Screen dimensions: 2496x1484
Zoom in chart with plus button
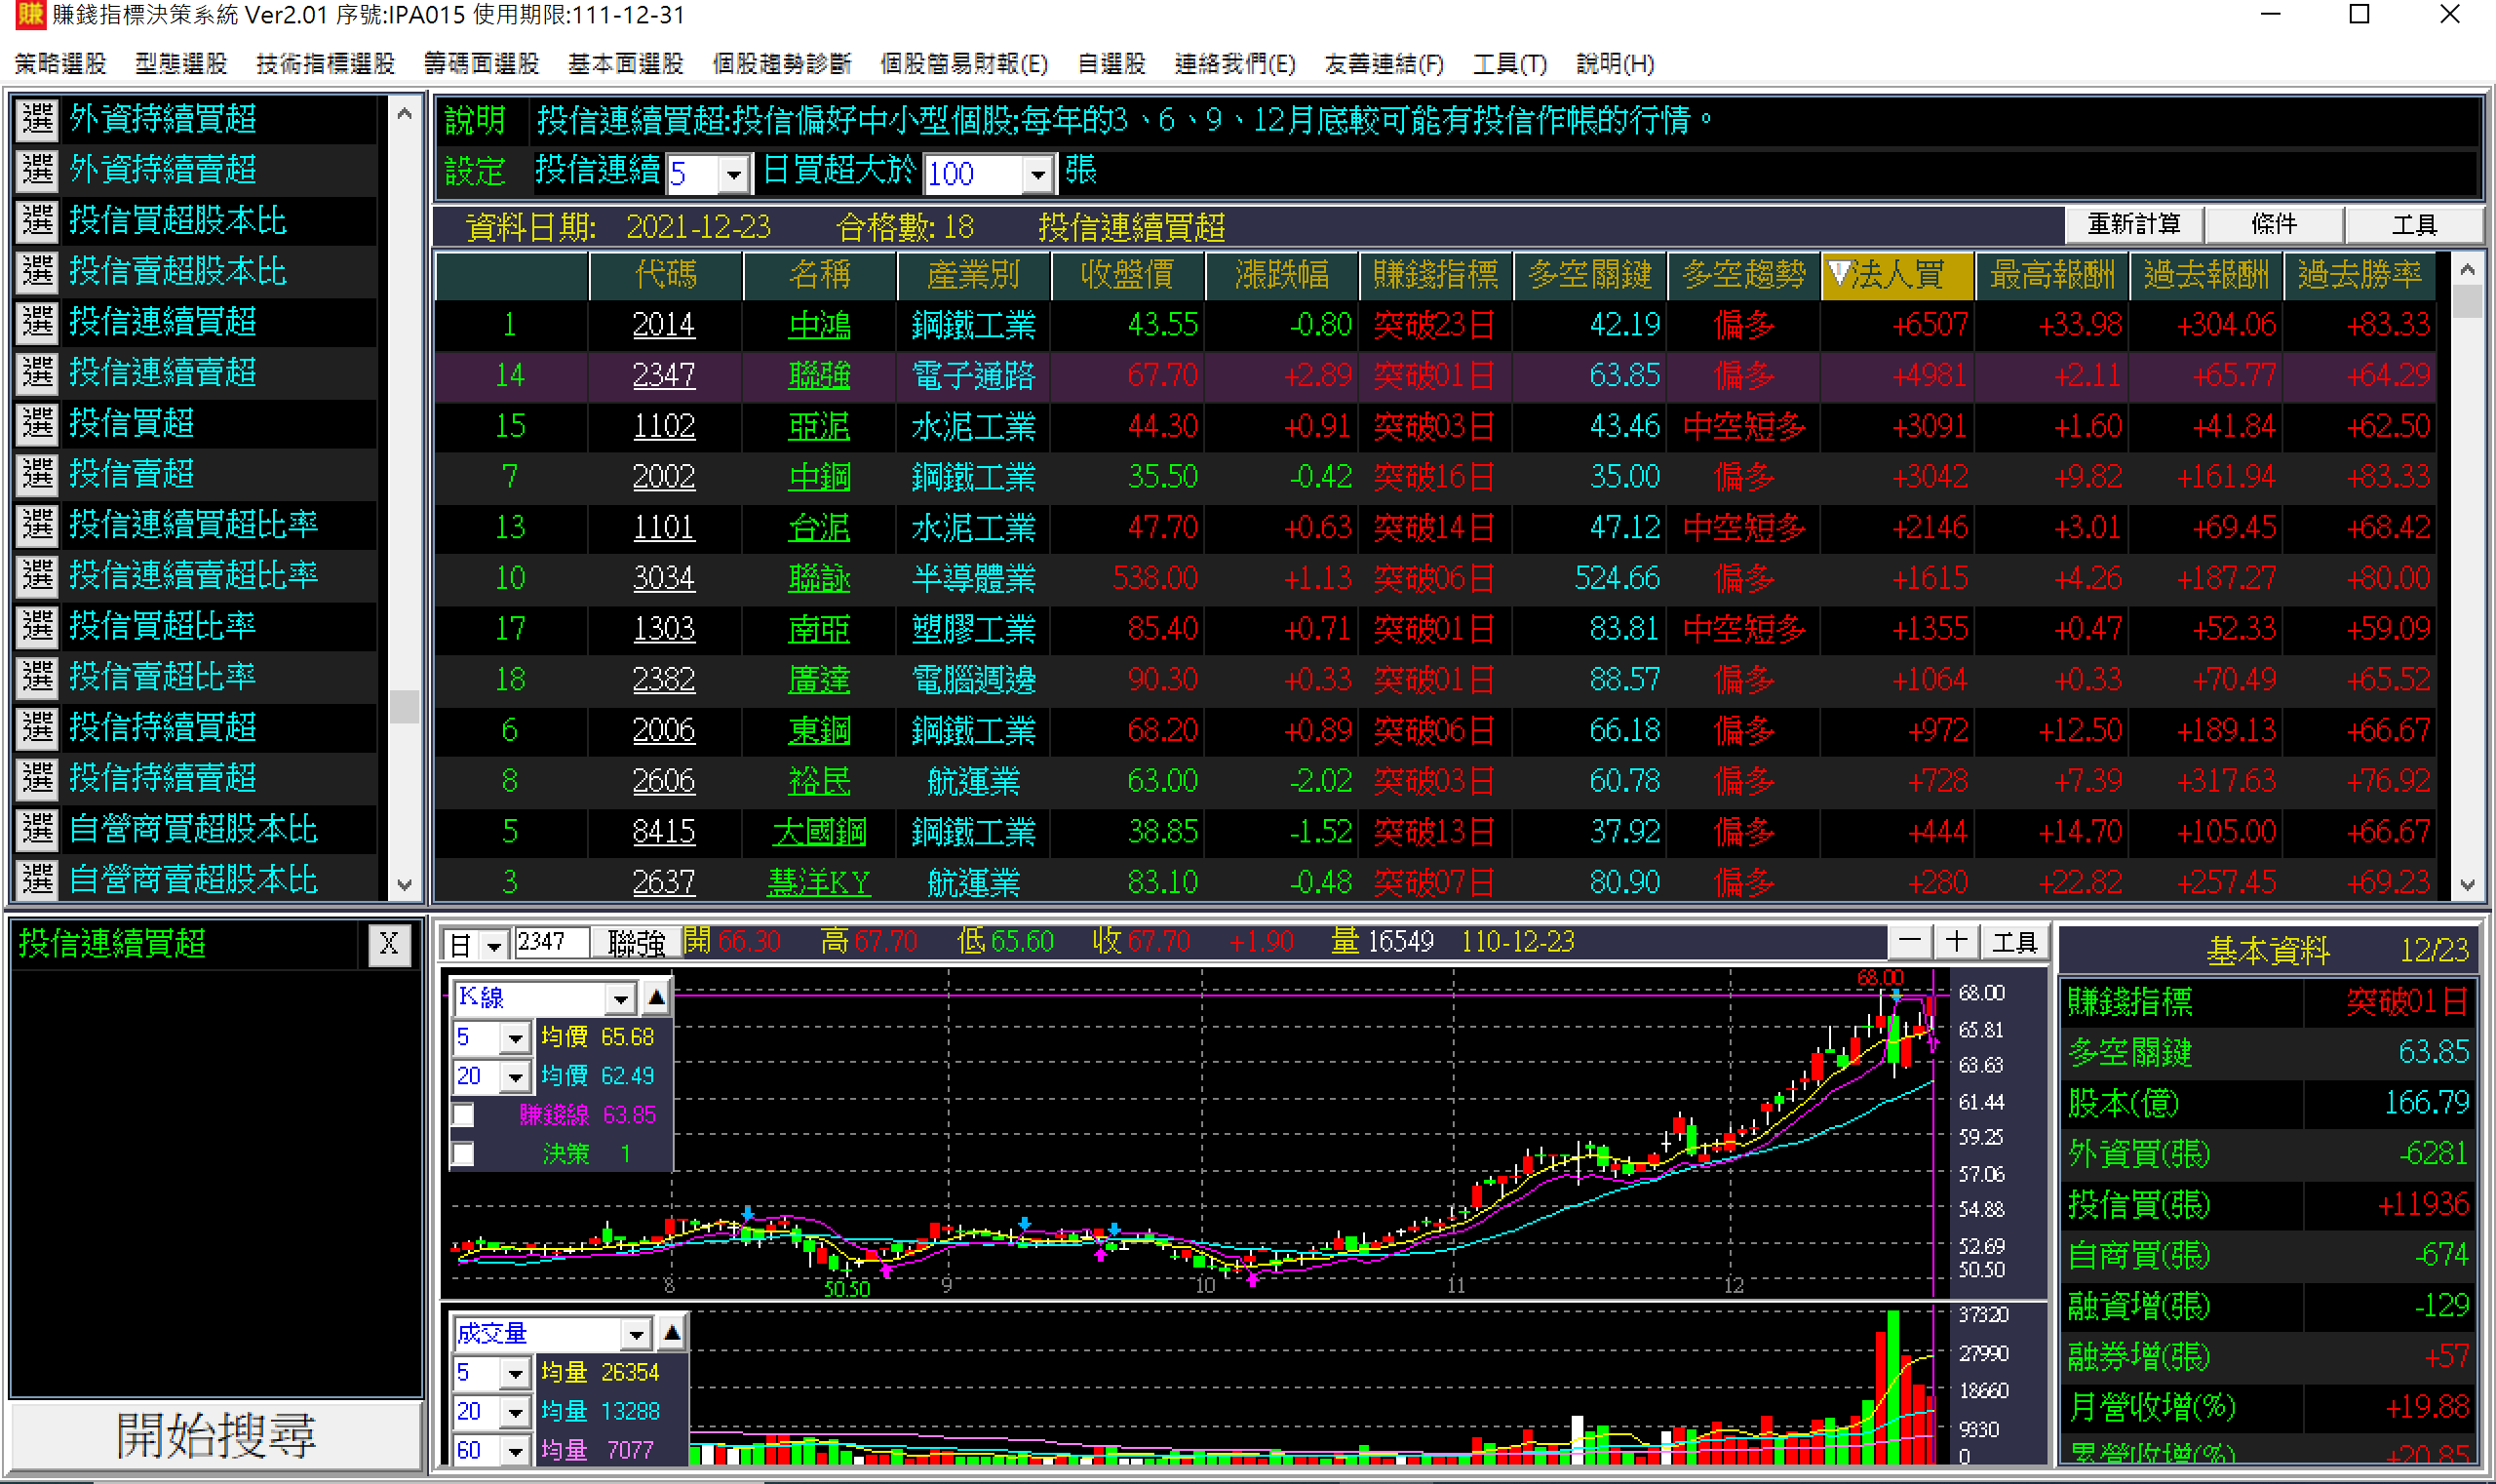coord(1956,942)
